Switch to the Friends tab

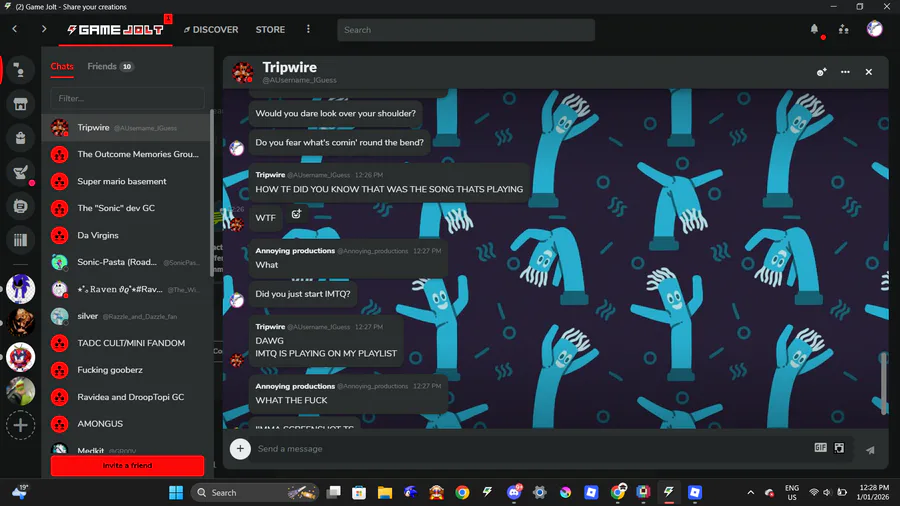pos(110,67)
